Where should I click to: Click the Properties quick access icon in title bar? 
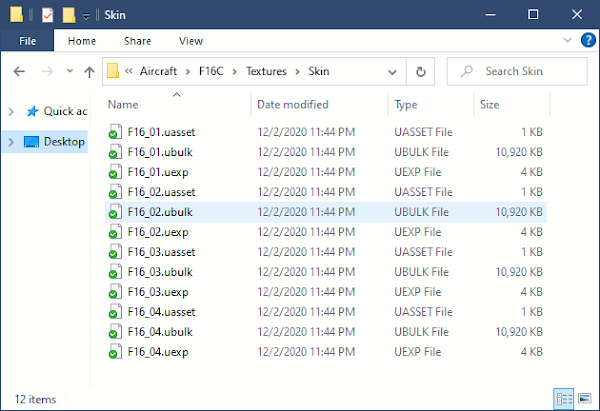47,15
